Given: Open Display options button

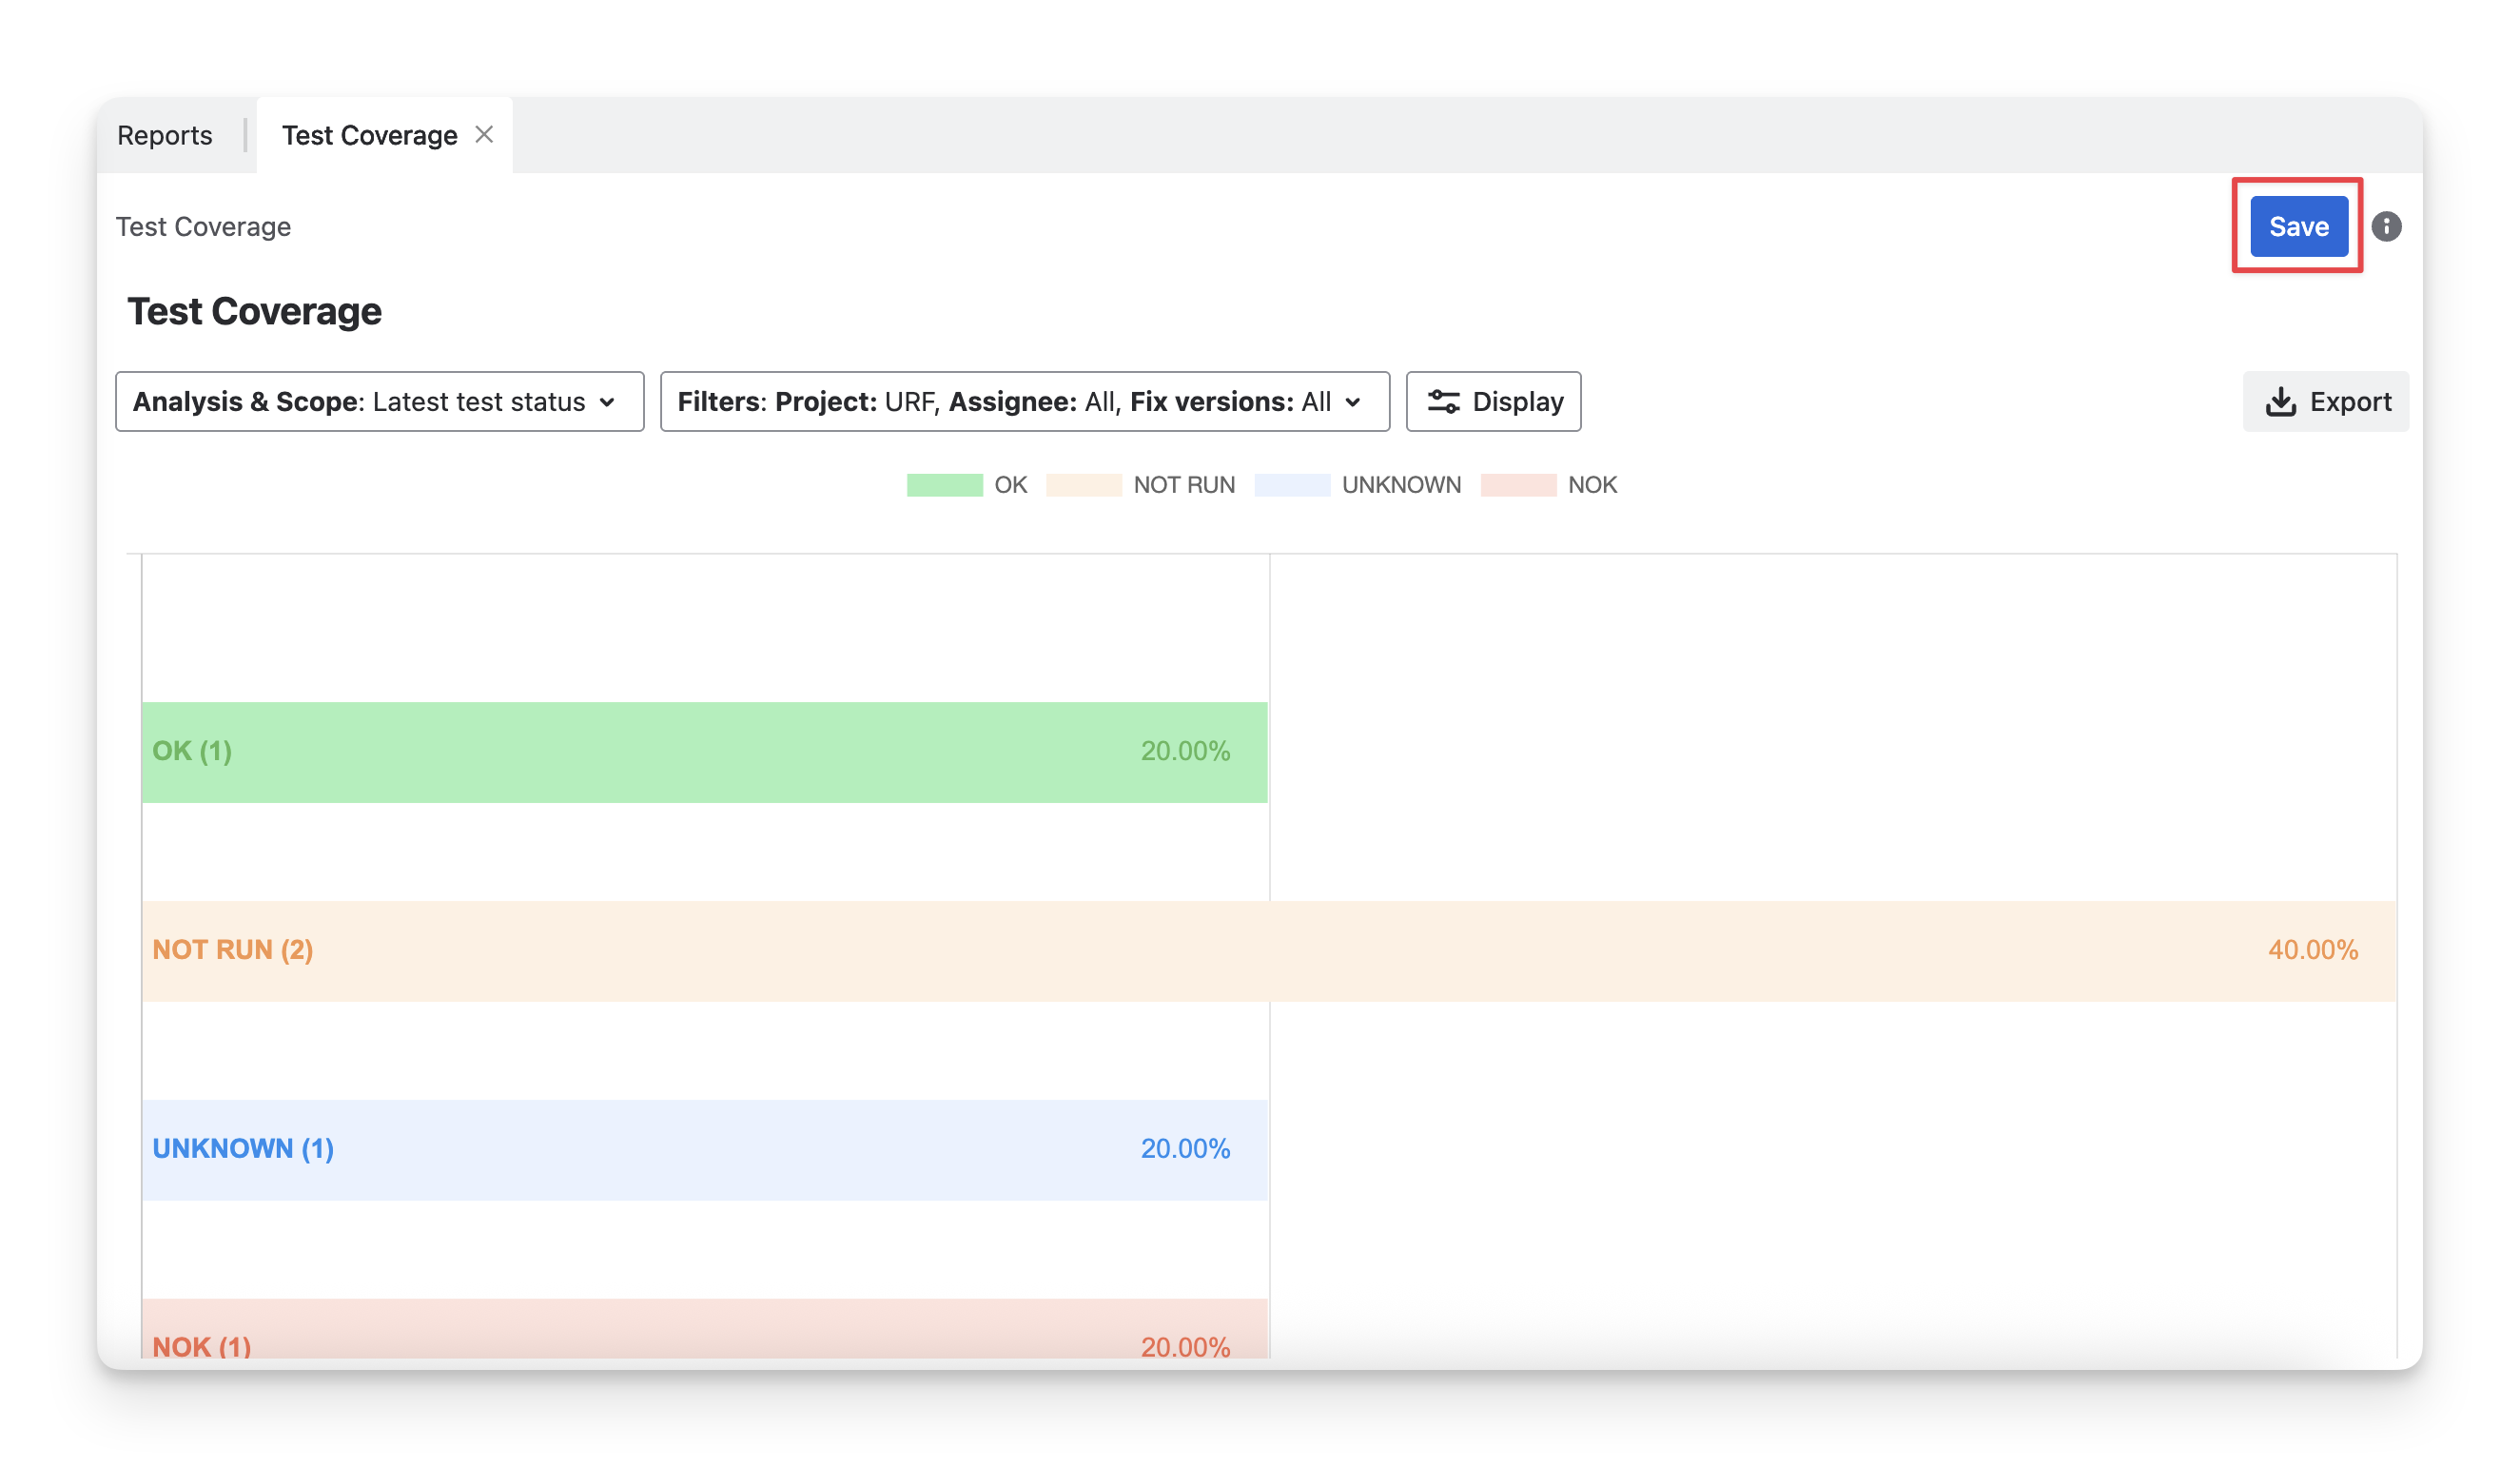Looking at the screenshot, I should 1493,402.
